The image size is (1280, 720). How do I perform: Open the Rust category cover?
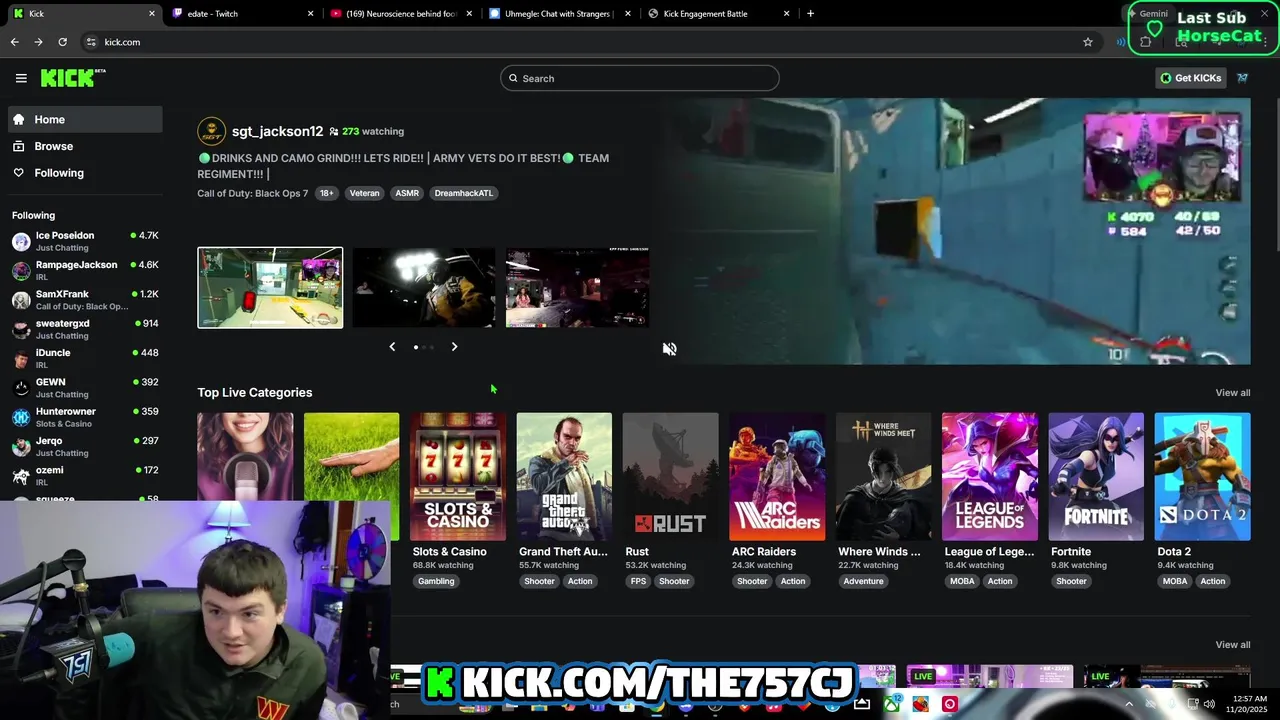tap(670, 477)
